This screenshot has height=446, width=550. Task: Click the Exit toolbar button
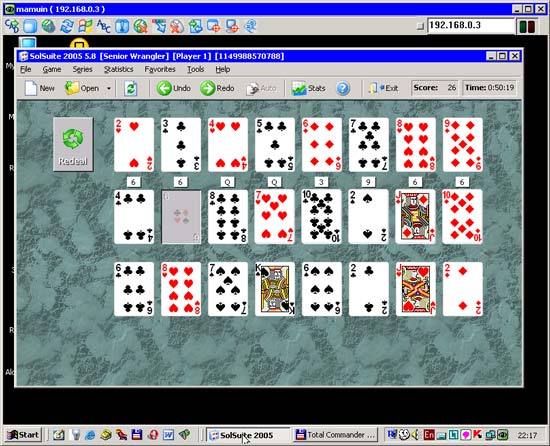pos(383,88)
